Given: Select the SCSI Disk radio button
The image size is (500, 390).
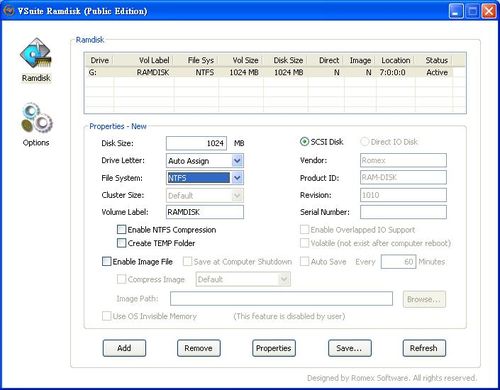Looking at the screenshot, I should click(x=304, y=142).
